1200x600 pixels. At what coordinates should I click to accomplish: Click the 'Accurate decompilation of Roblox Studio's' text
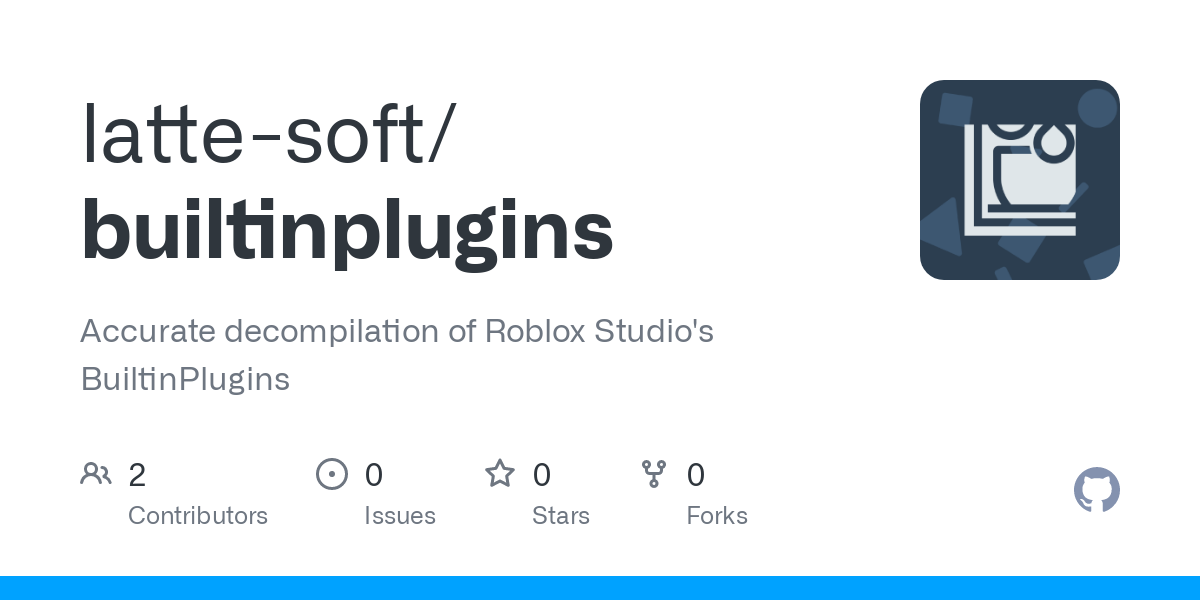397,332
